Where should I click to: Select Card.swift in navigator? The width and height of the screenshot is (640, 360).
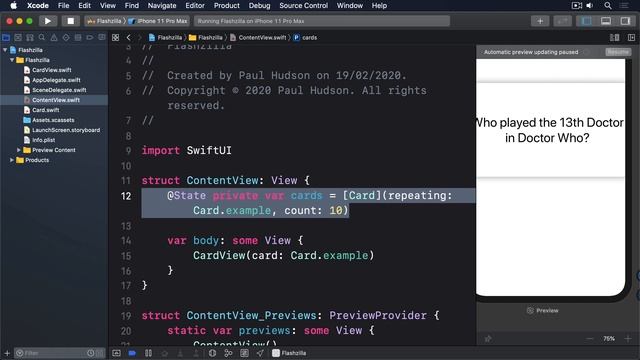pos(45,110)
